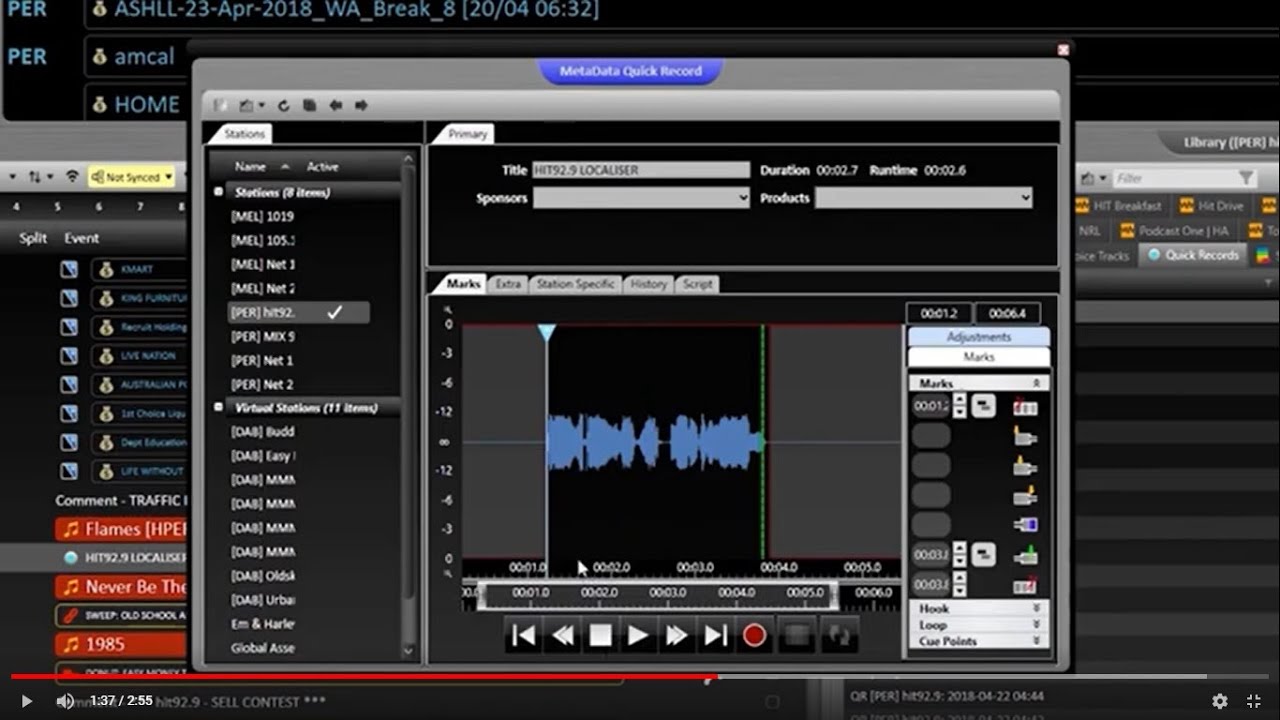
Task: Click the wifi signal icon in log toolbar
Action: [x=72, y=177]
